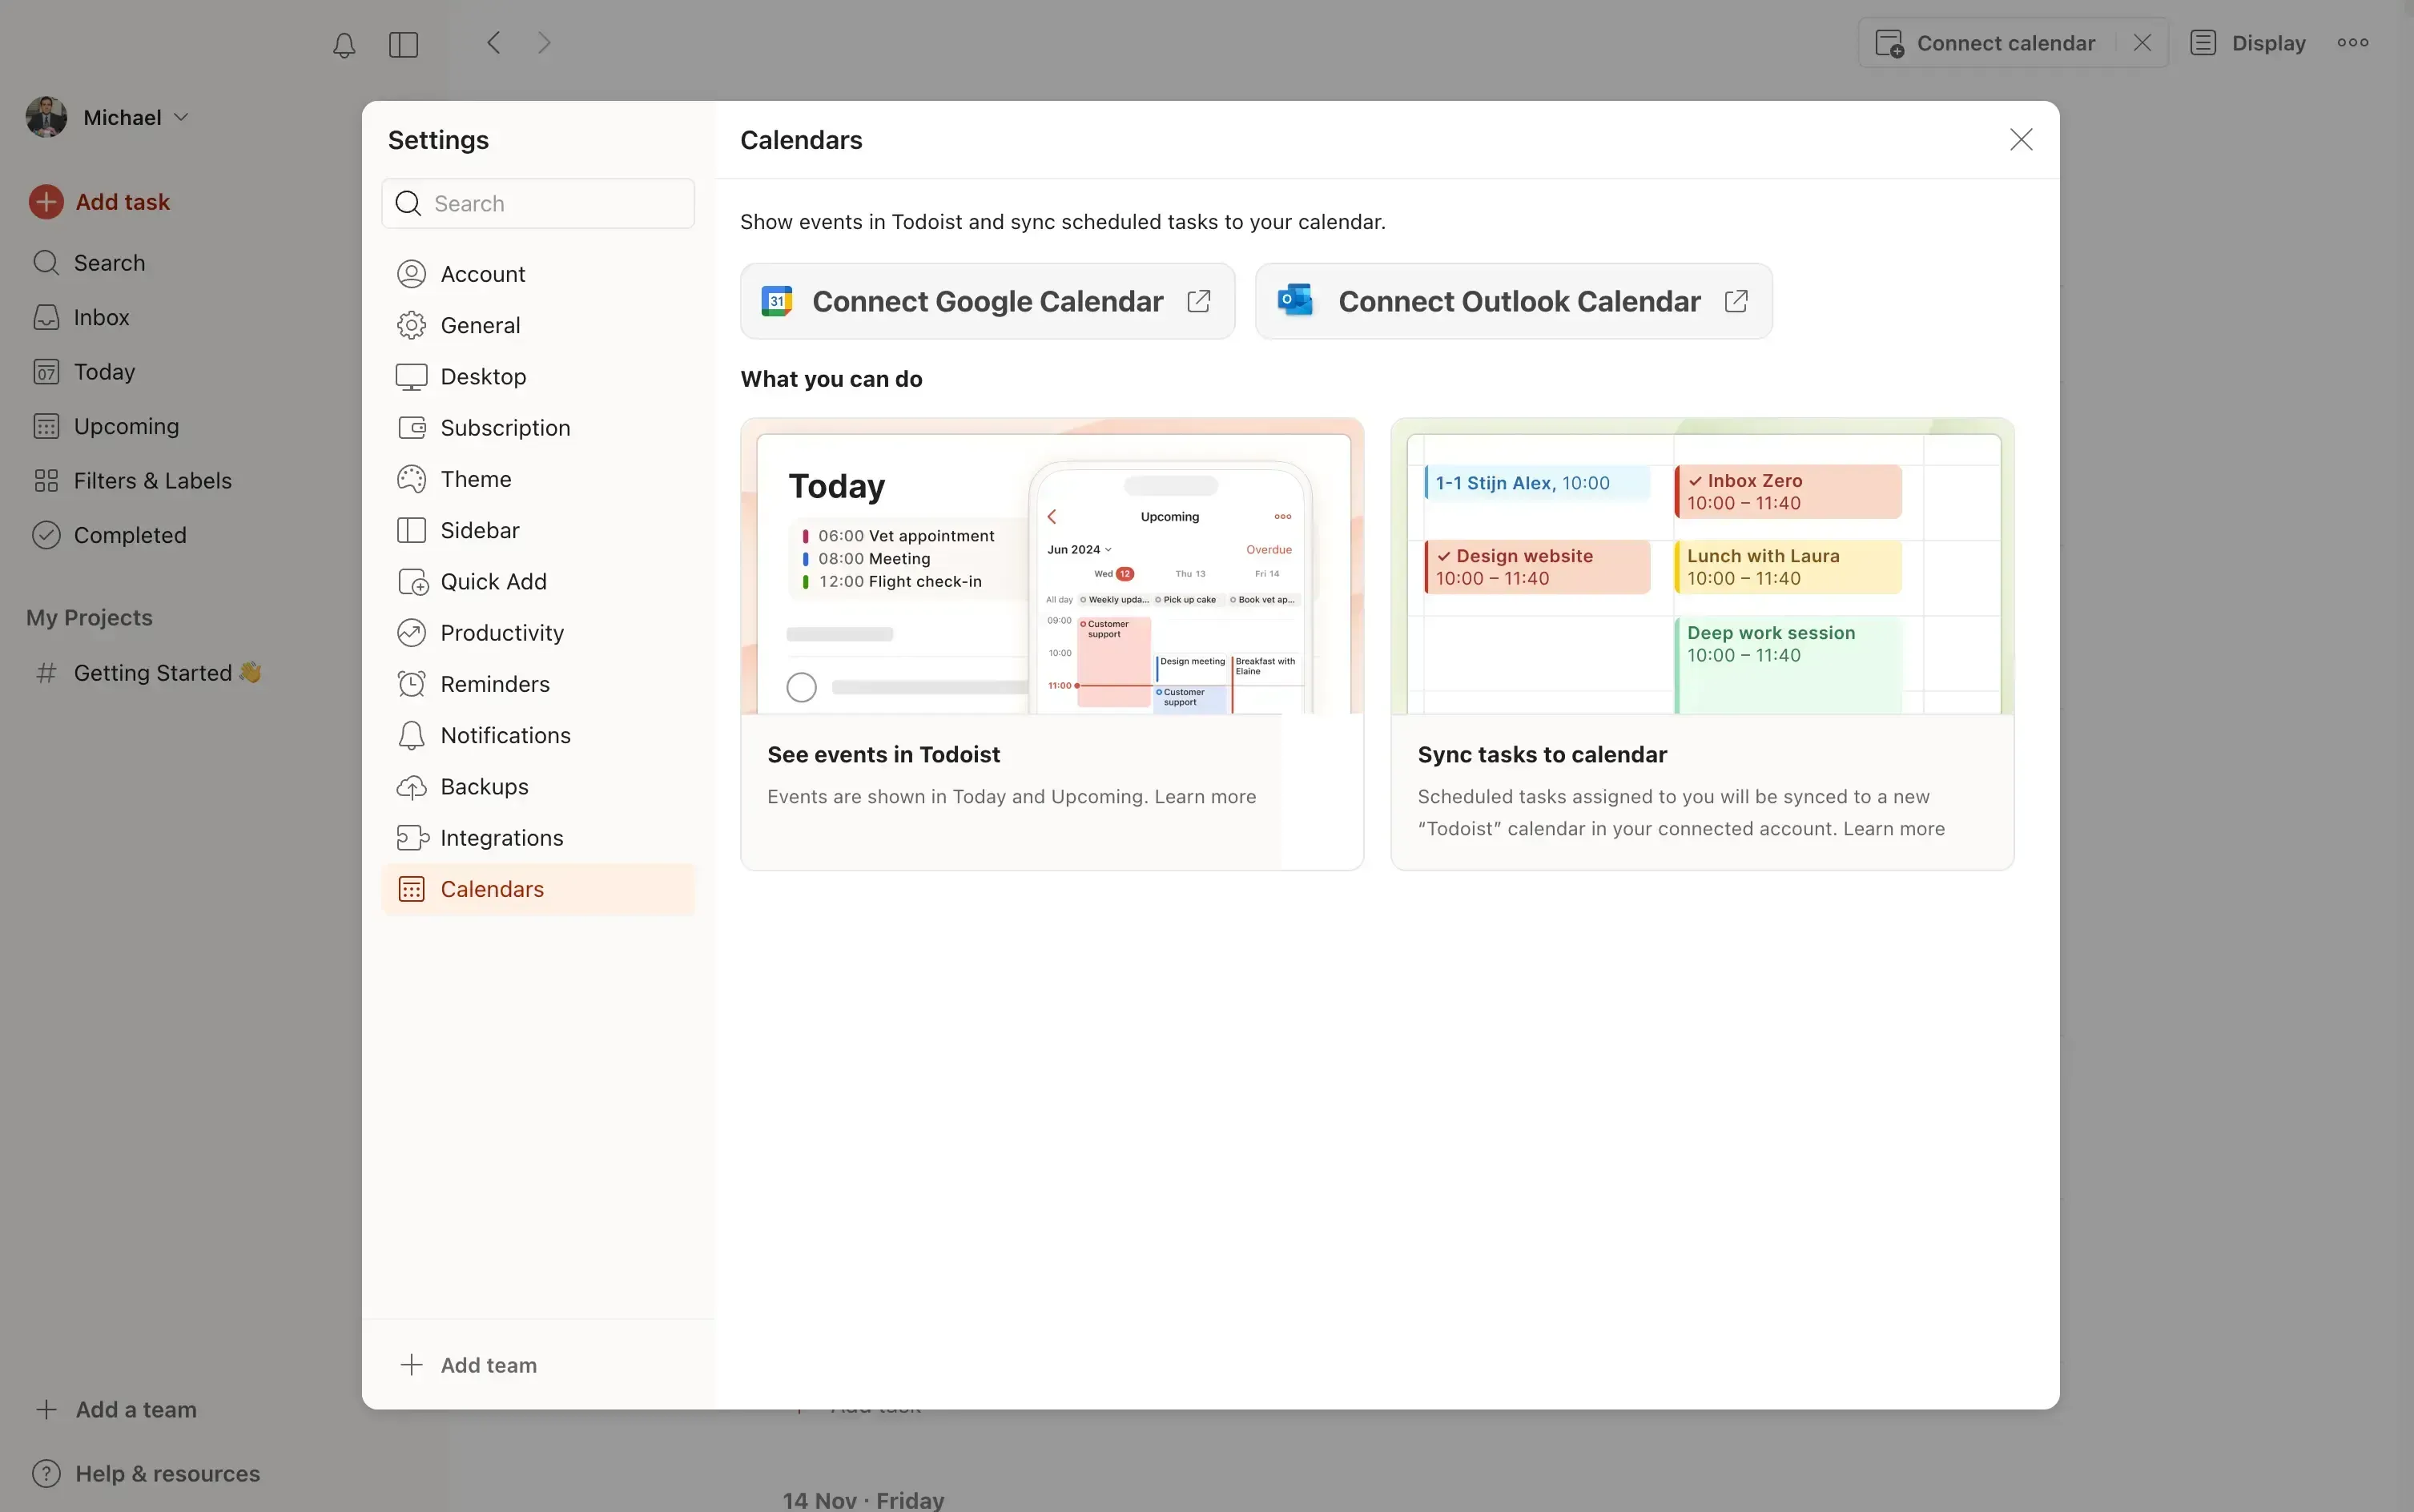Open the Account settings section
The width and height of the screenshot is (2414, 1512).
[x=483, y=273]
